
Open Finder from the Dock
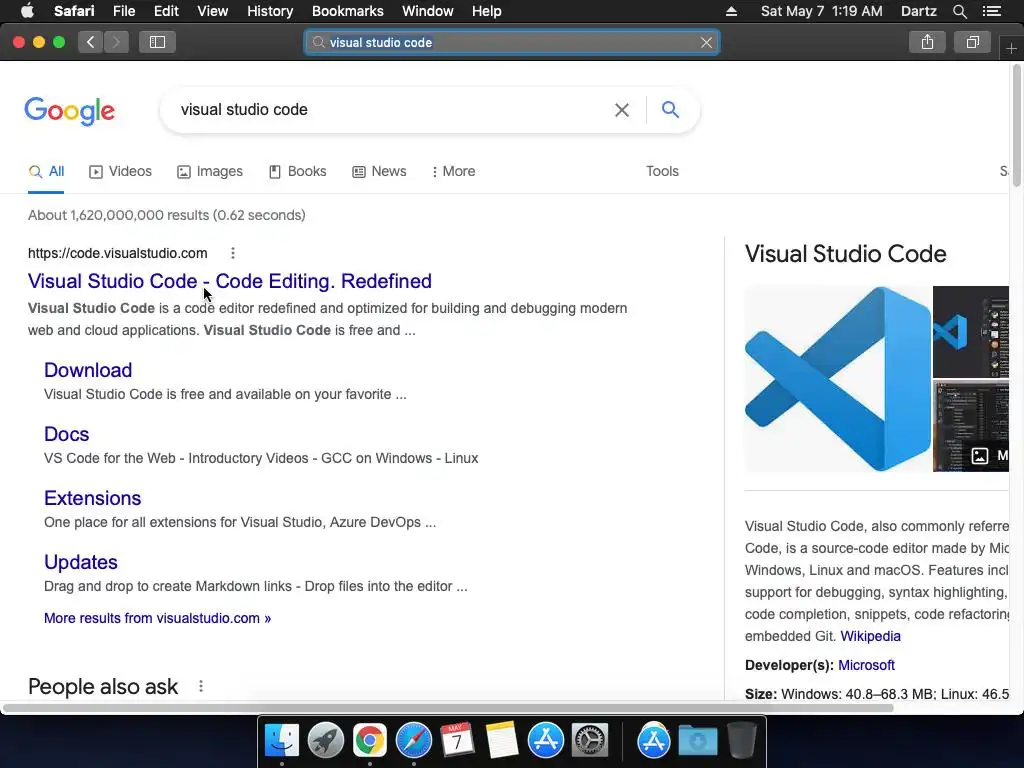click(282, 741)
